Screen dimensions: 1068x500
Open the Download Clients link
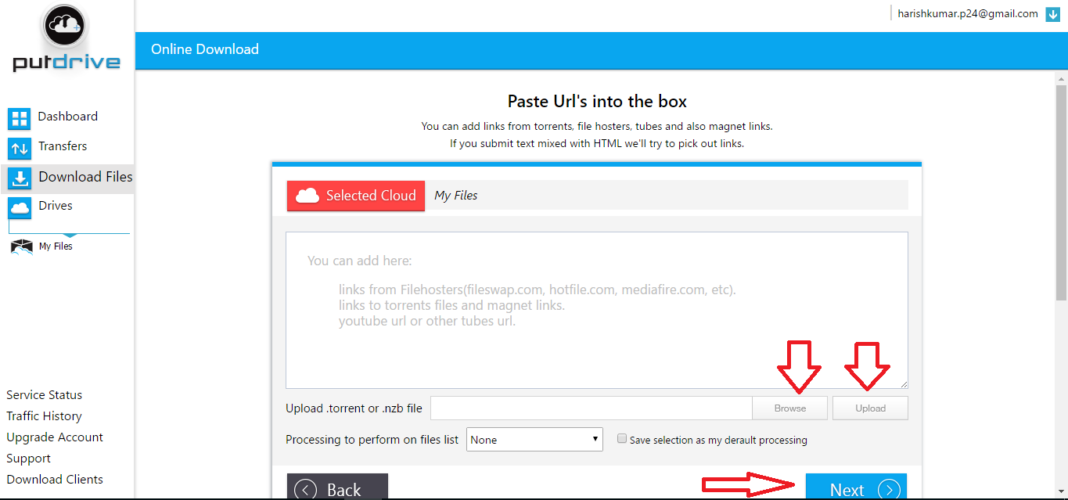coord(54,480)
